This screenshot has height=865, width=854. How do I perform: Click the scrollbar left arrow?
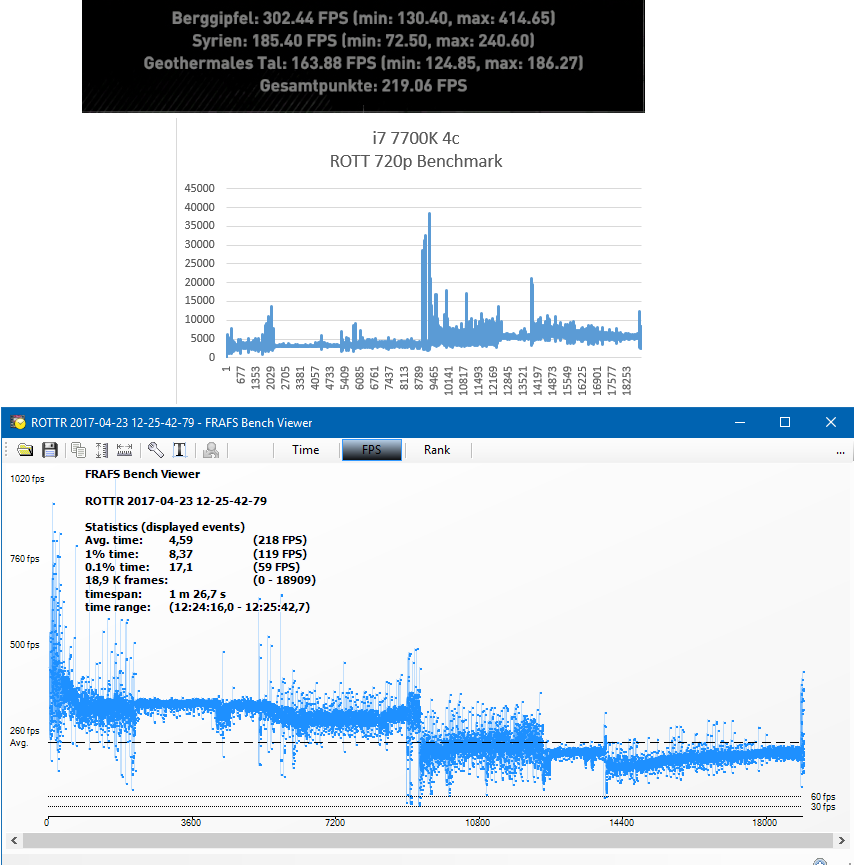(14, 841)
